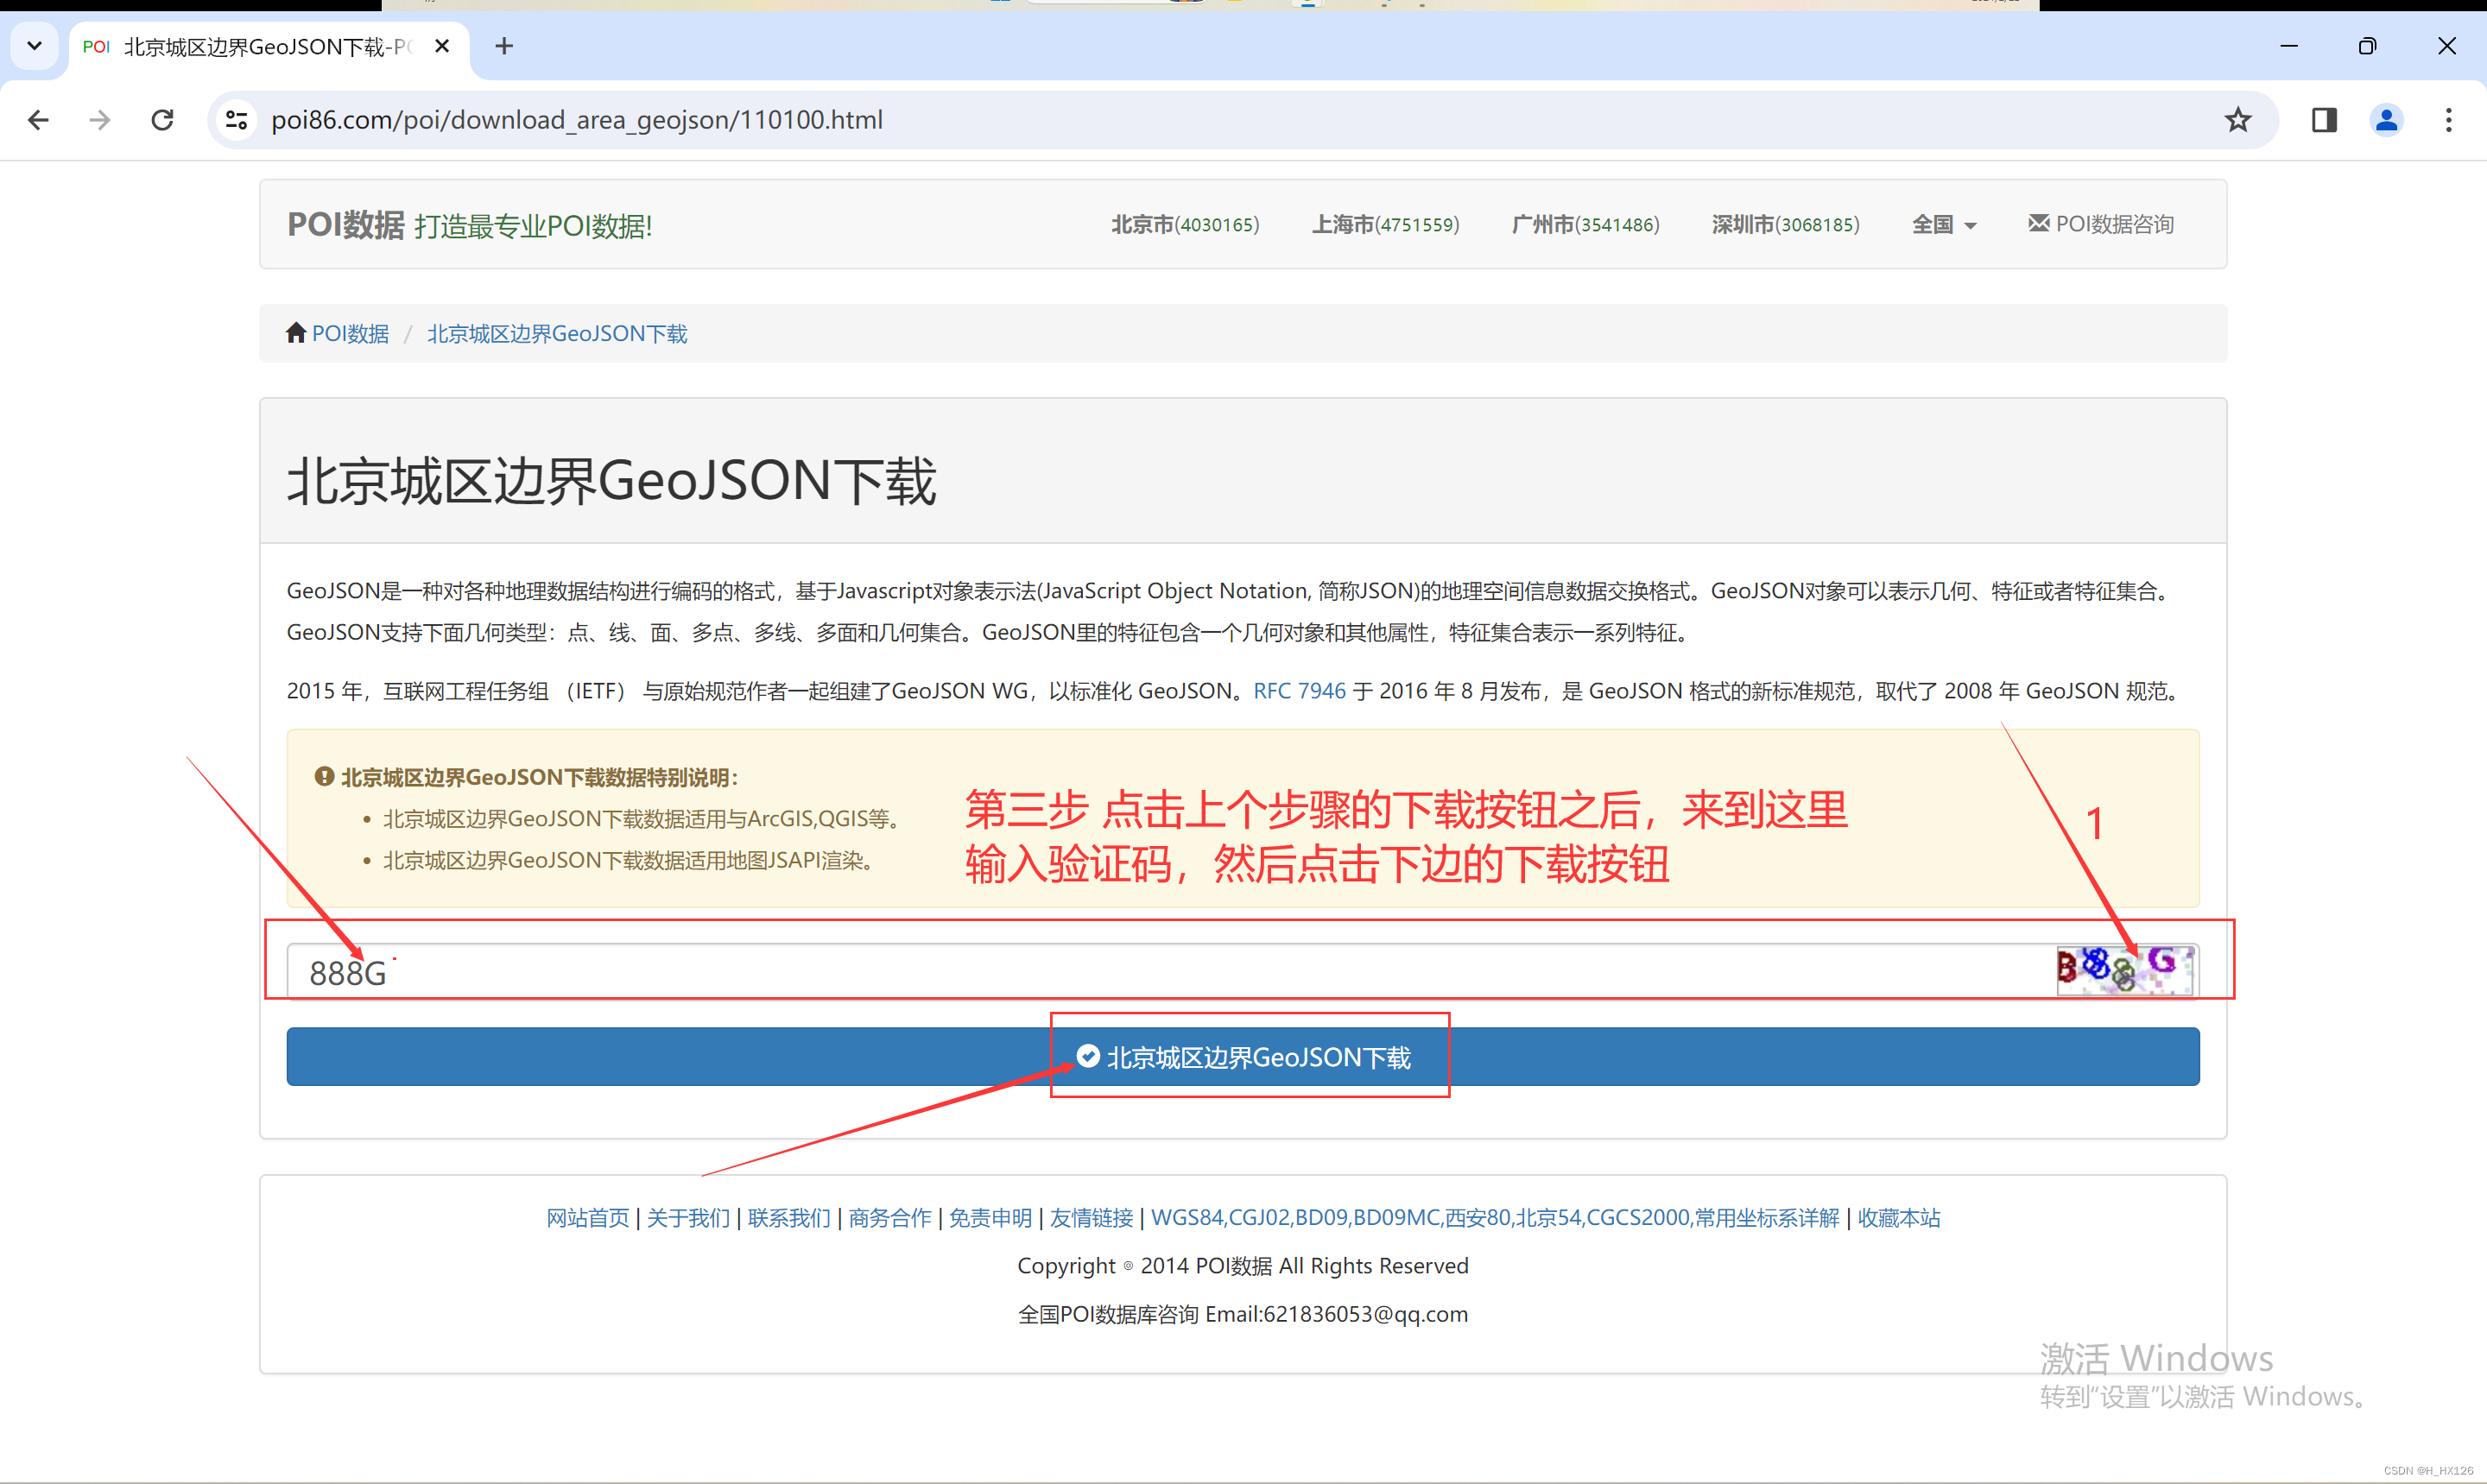2487x1484 pixels.
Task: Open the Chrome profile avatar
Action: pos(2386,120)
